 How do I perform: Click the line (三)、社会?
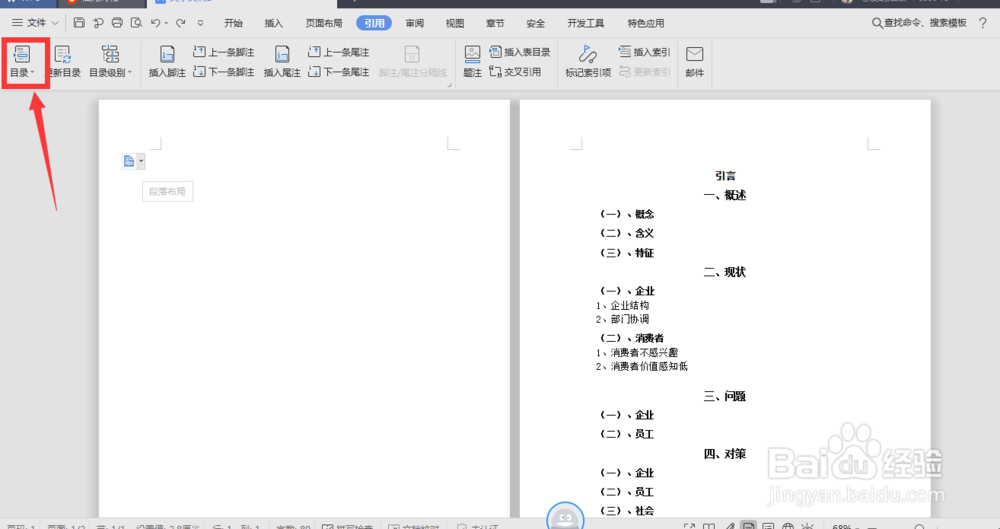click(x=627, y=510)
